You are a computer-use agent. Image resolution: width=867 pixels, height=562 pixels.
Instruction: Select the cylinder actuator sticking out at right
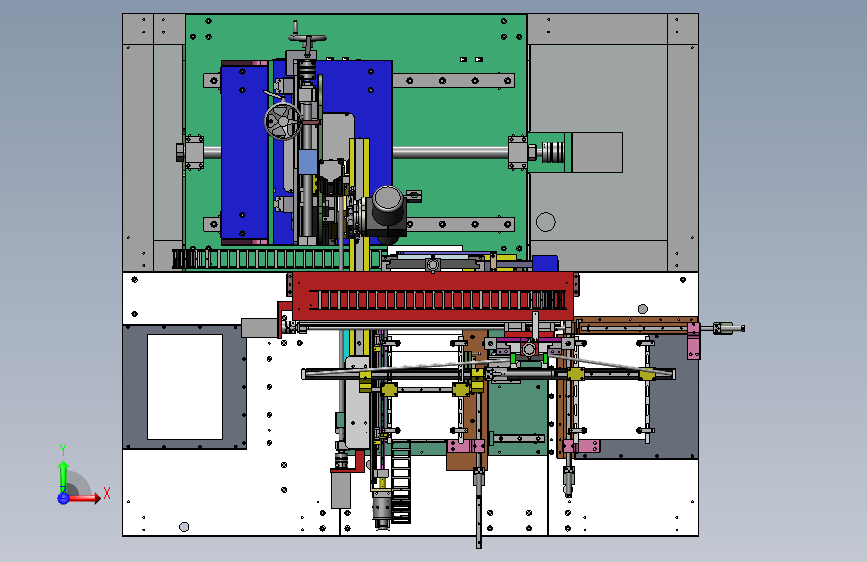728,329
